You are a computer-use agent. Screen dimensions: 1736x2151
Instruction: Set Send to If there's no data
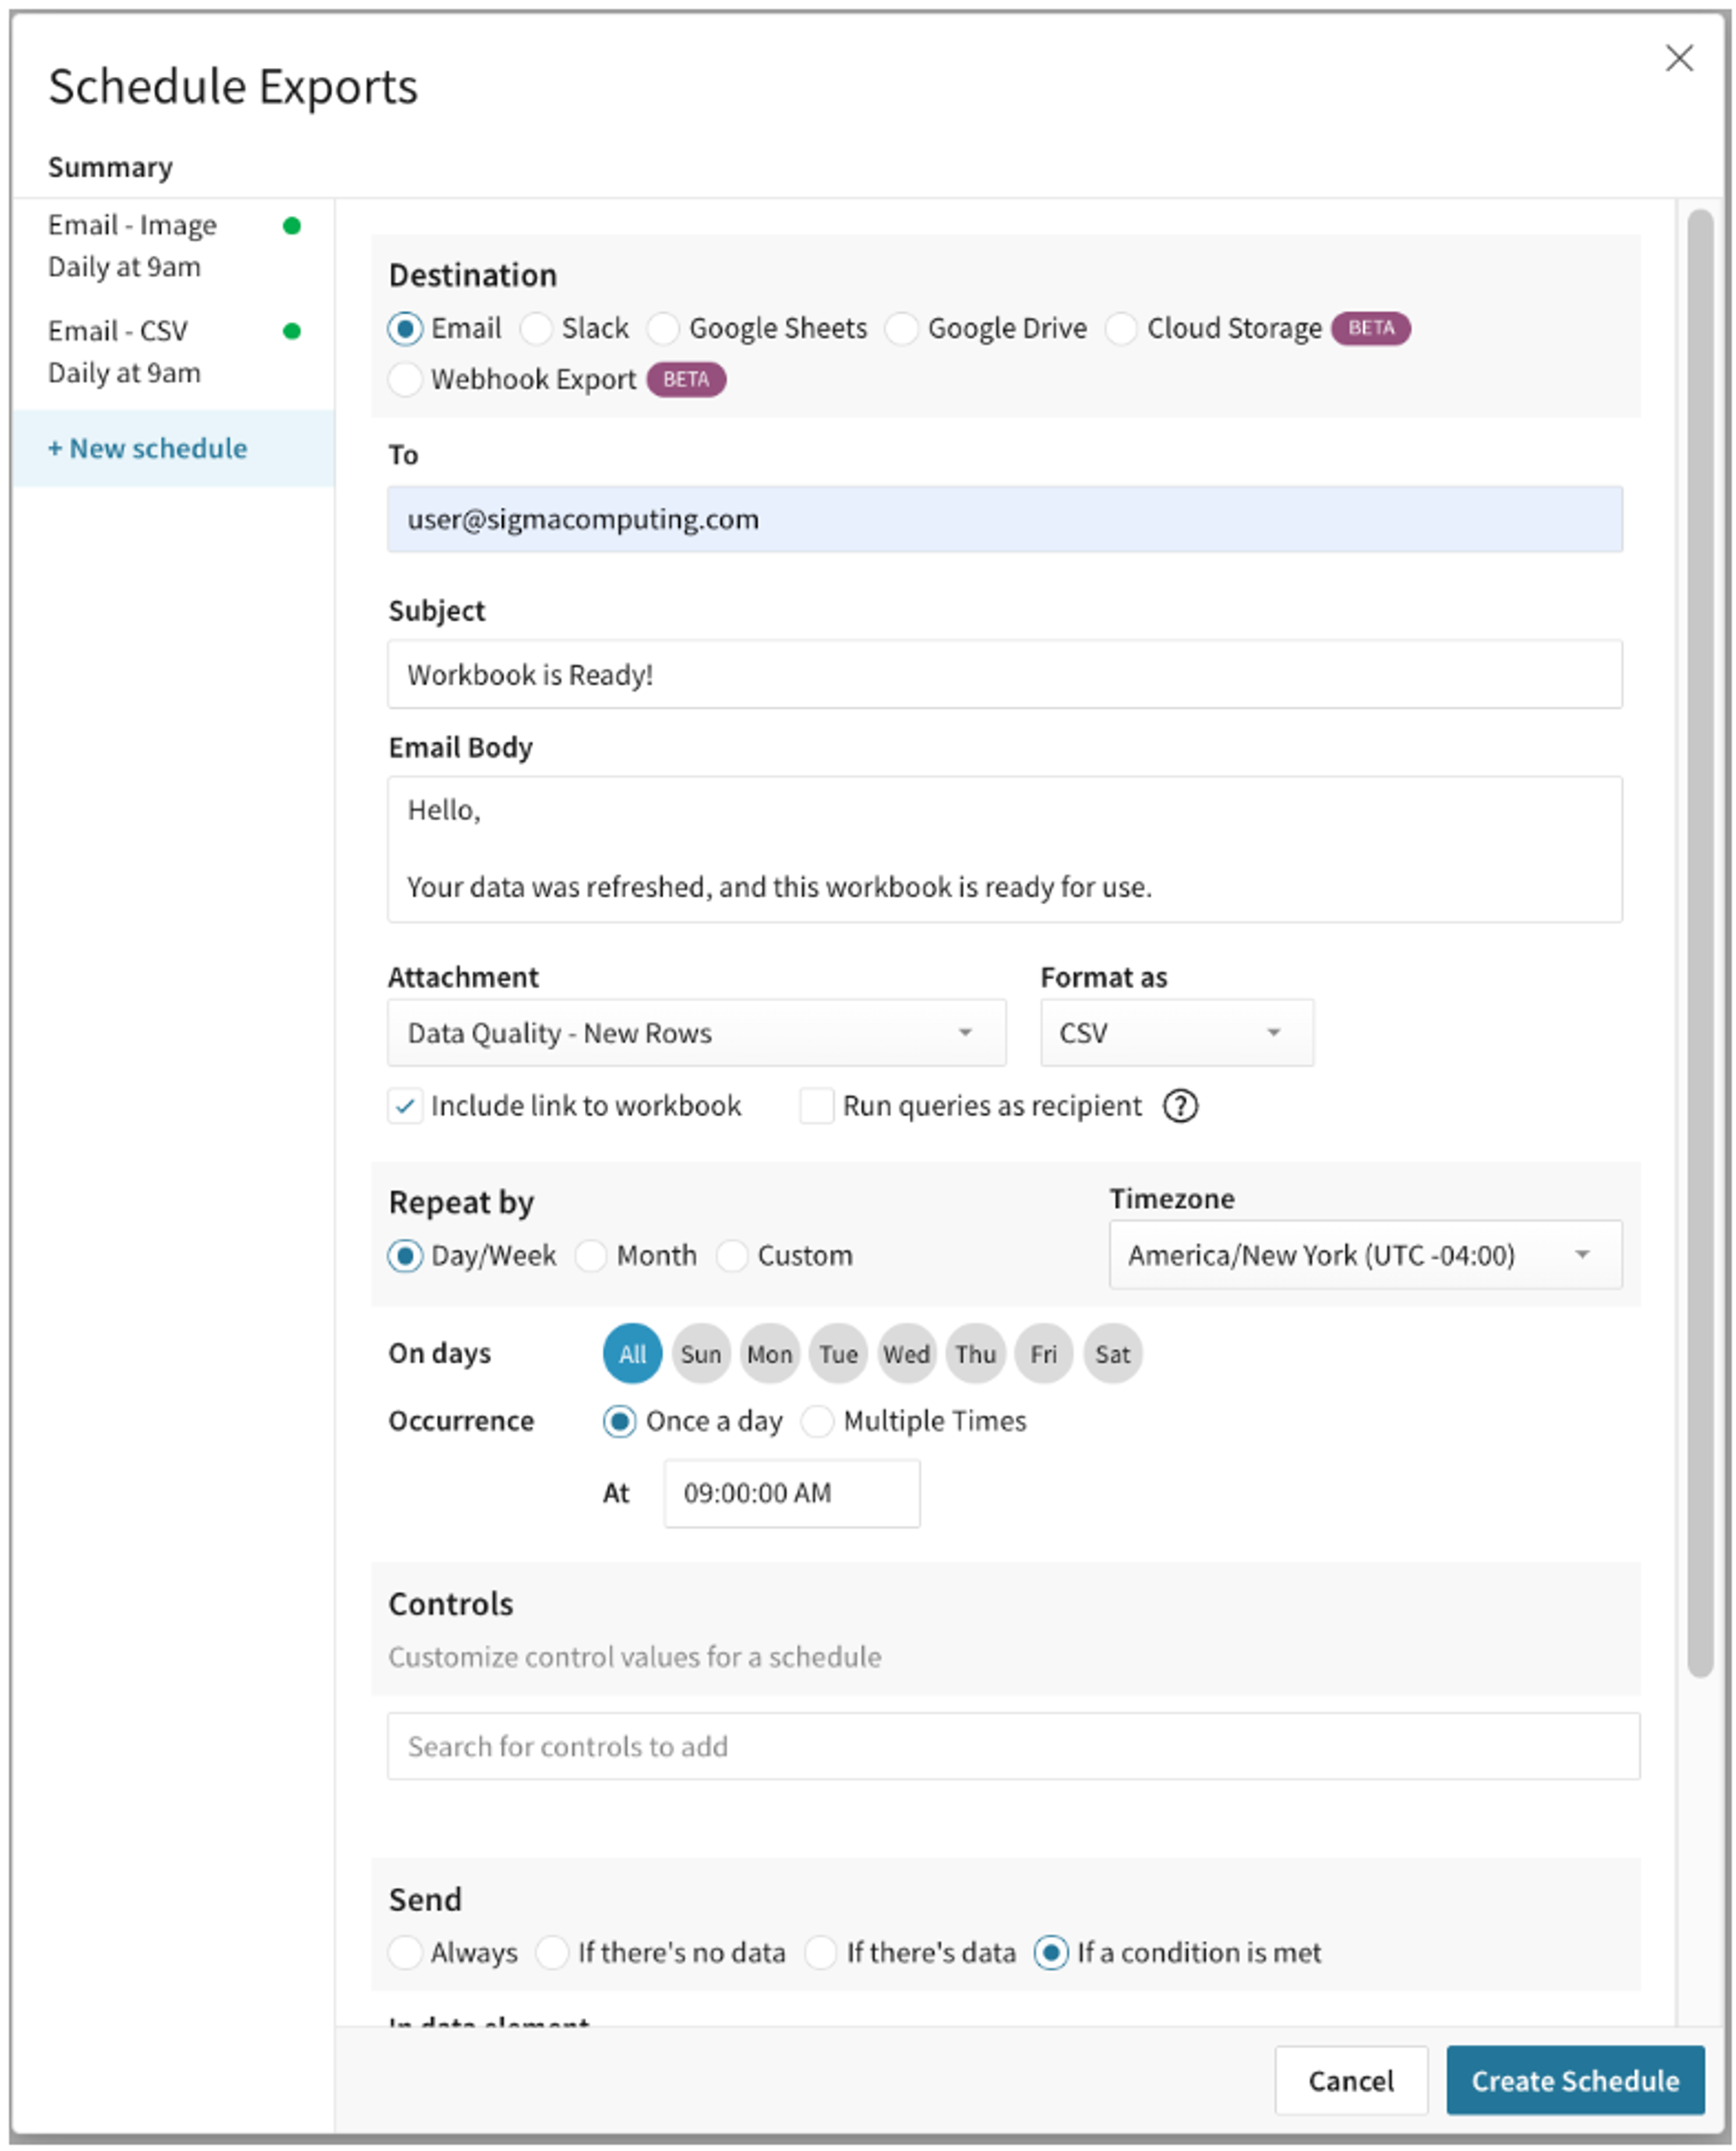(552, 1952)
